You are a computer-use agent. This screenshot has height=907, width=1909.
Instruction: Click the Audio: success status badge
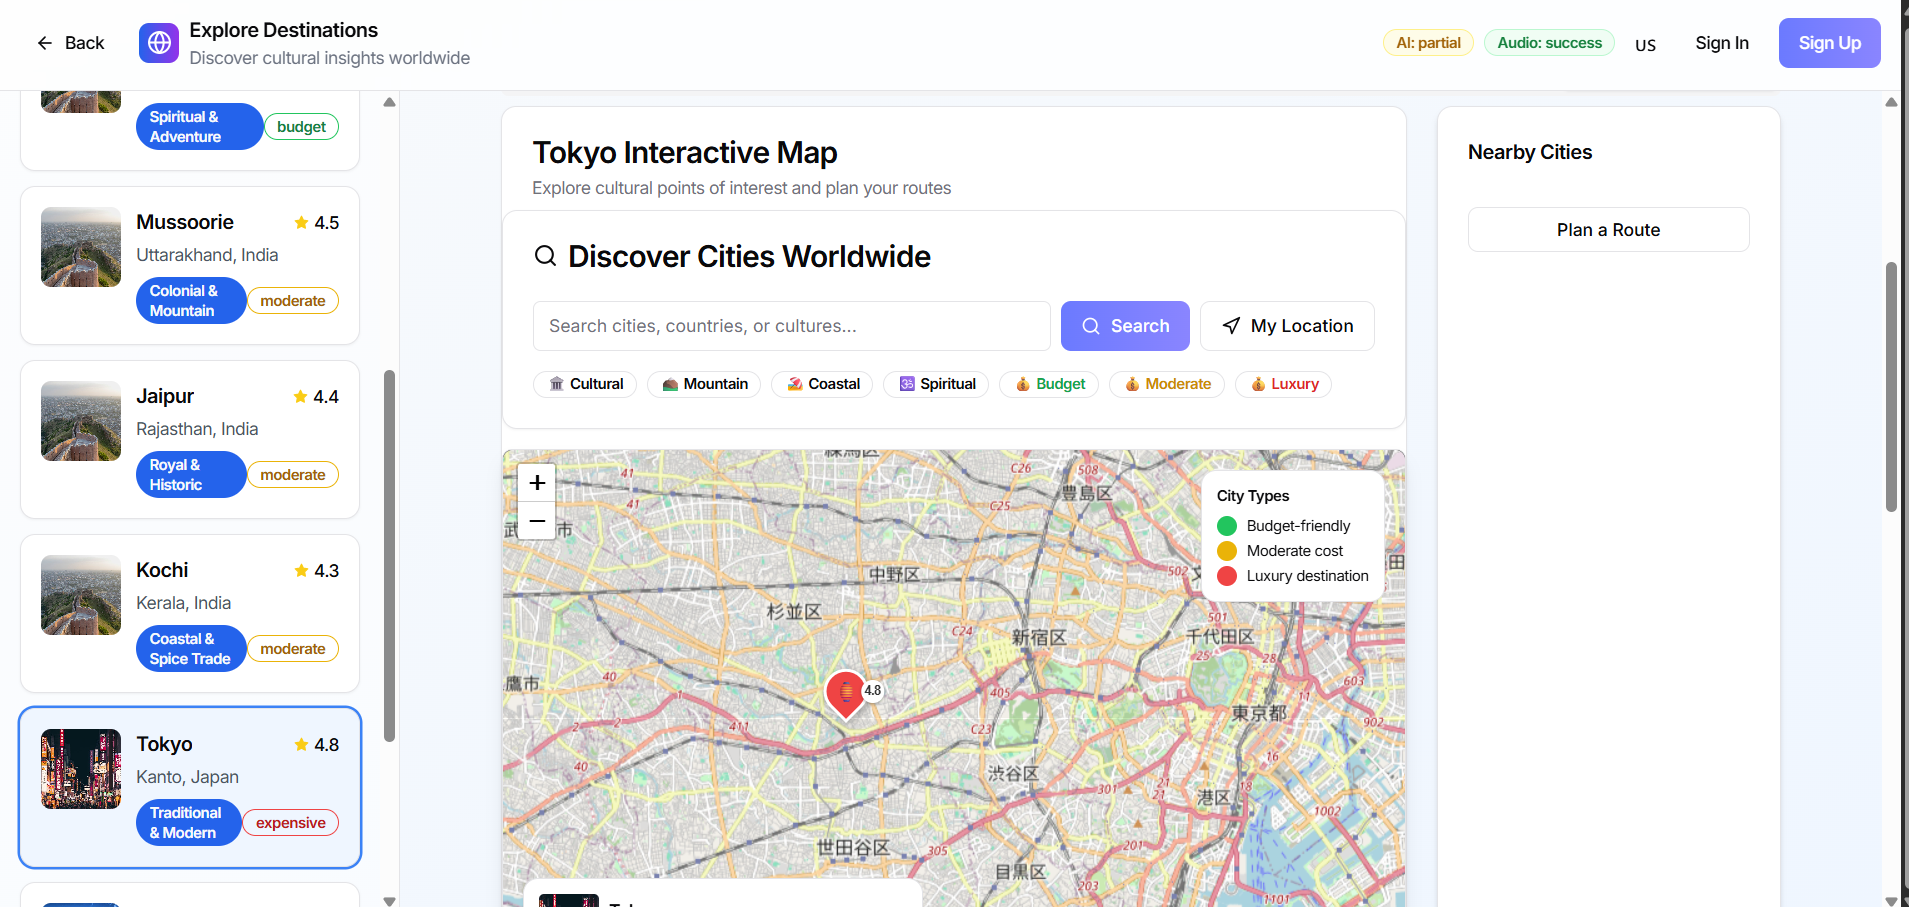[x=1549, y=43]
